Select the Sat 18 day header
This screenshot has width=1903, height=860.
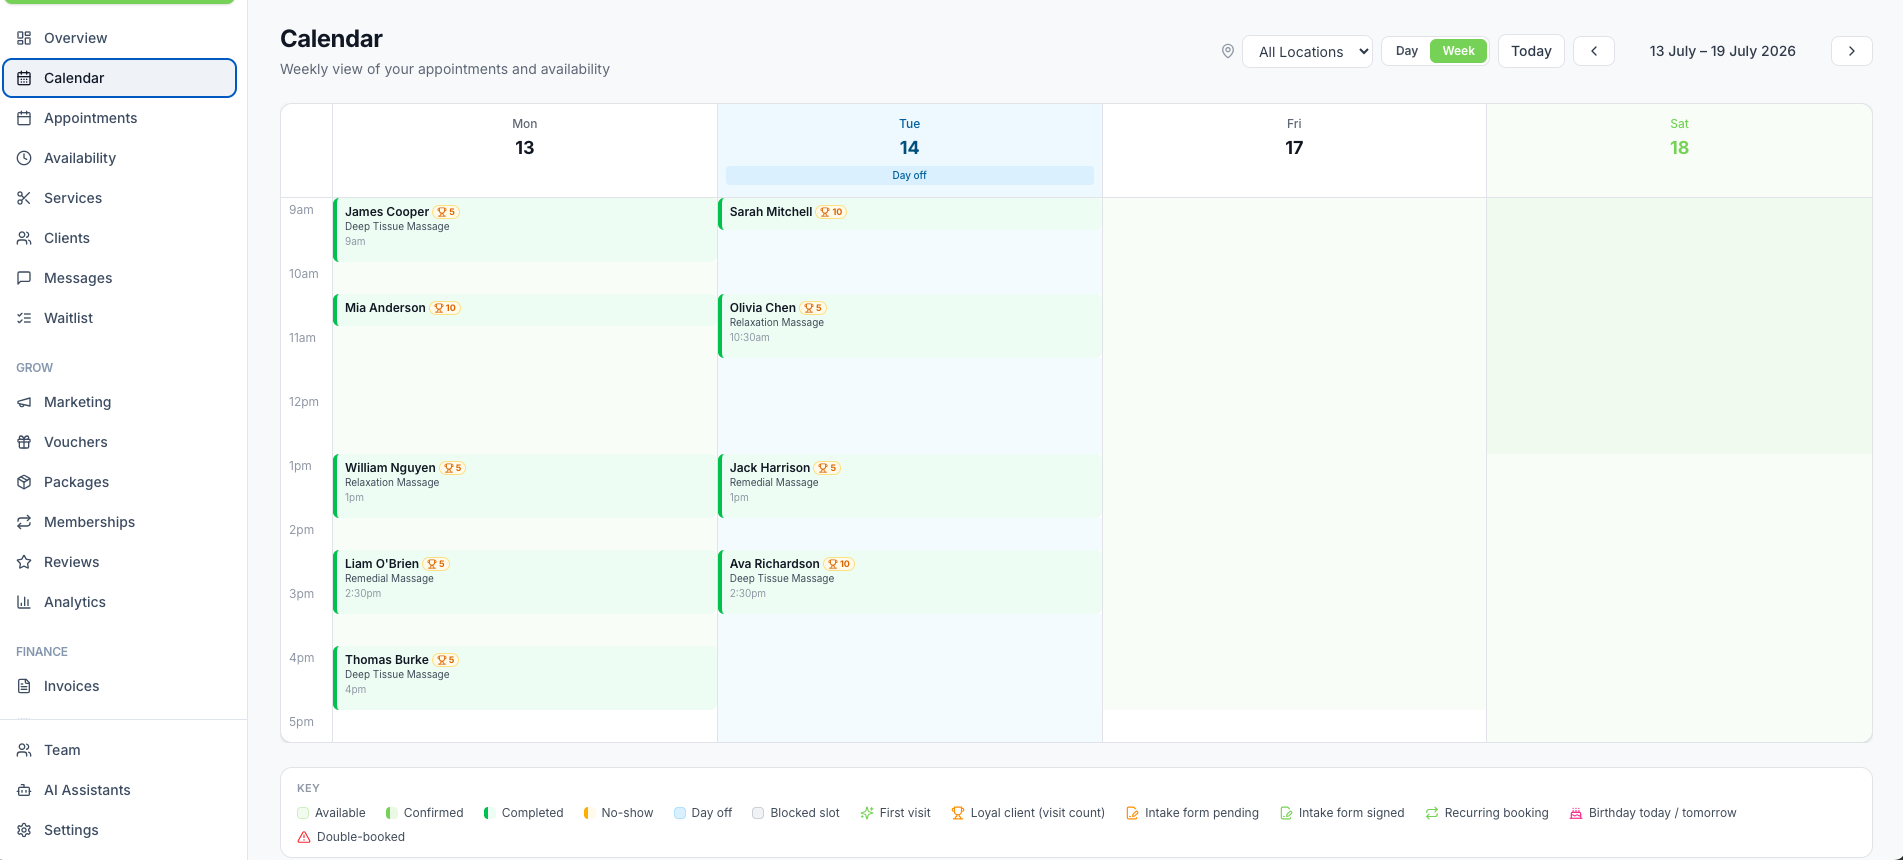pos(1679,150)
